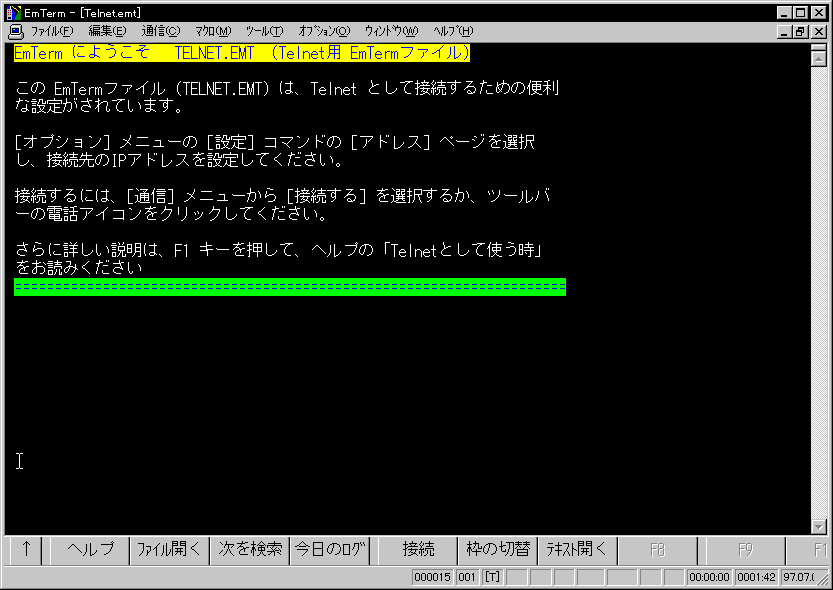
Task: Click the [T] status bar indicator
Action: 492,577
